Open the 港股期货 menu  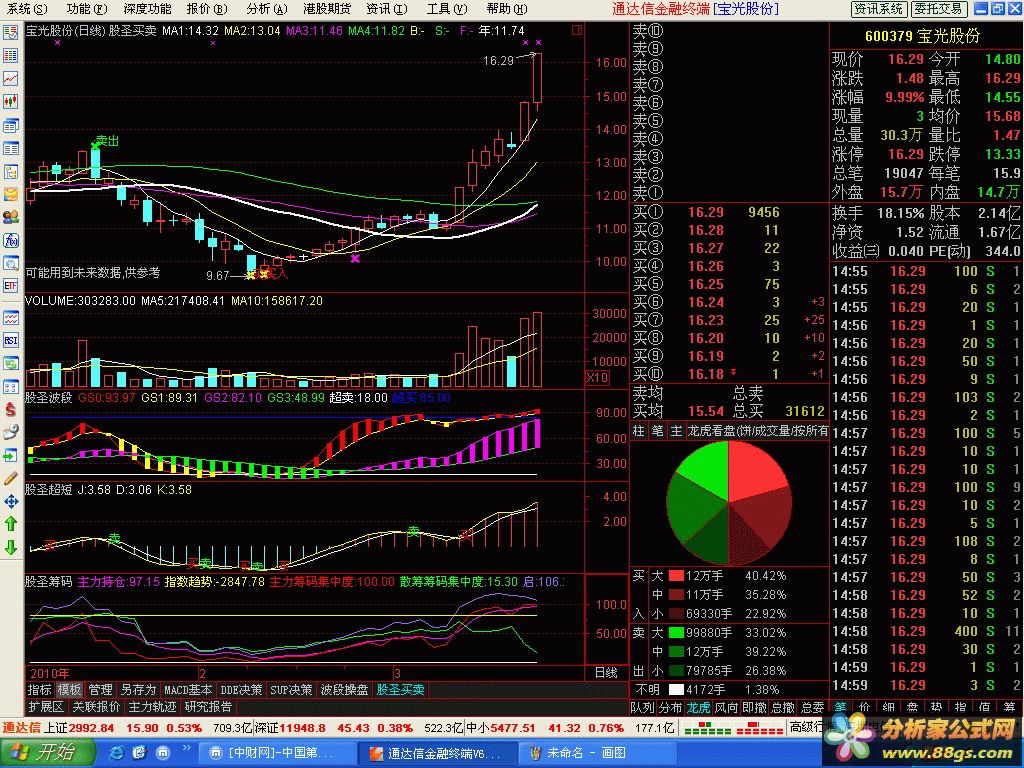(327, 8)
